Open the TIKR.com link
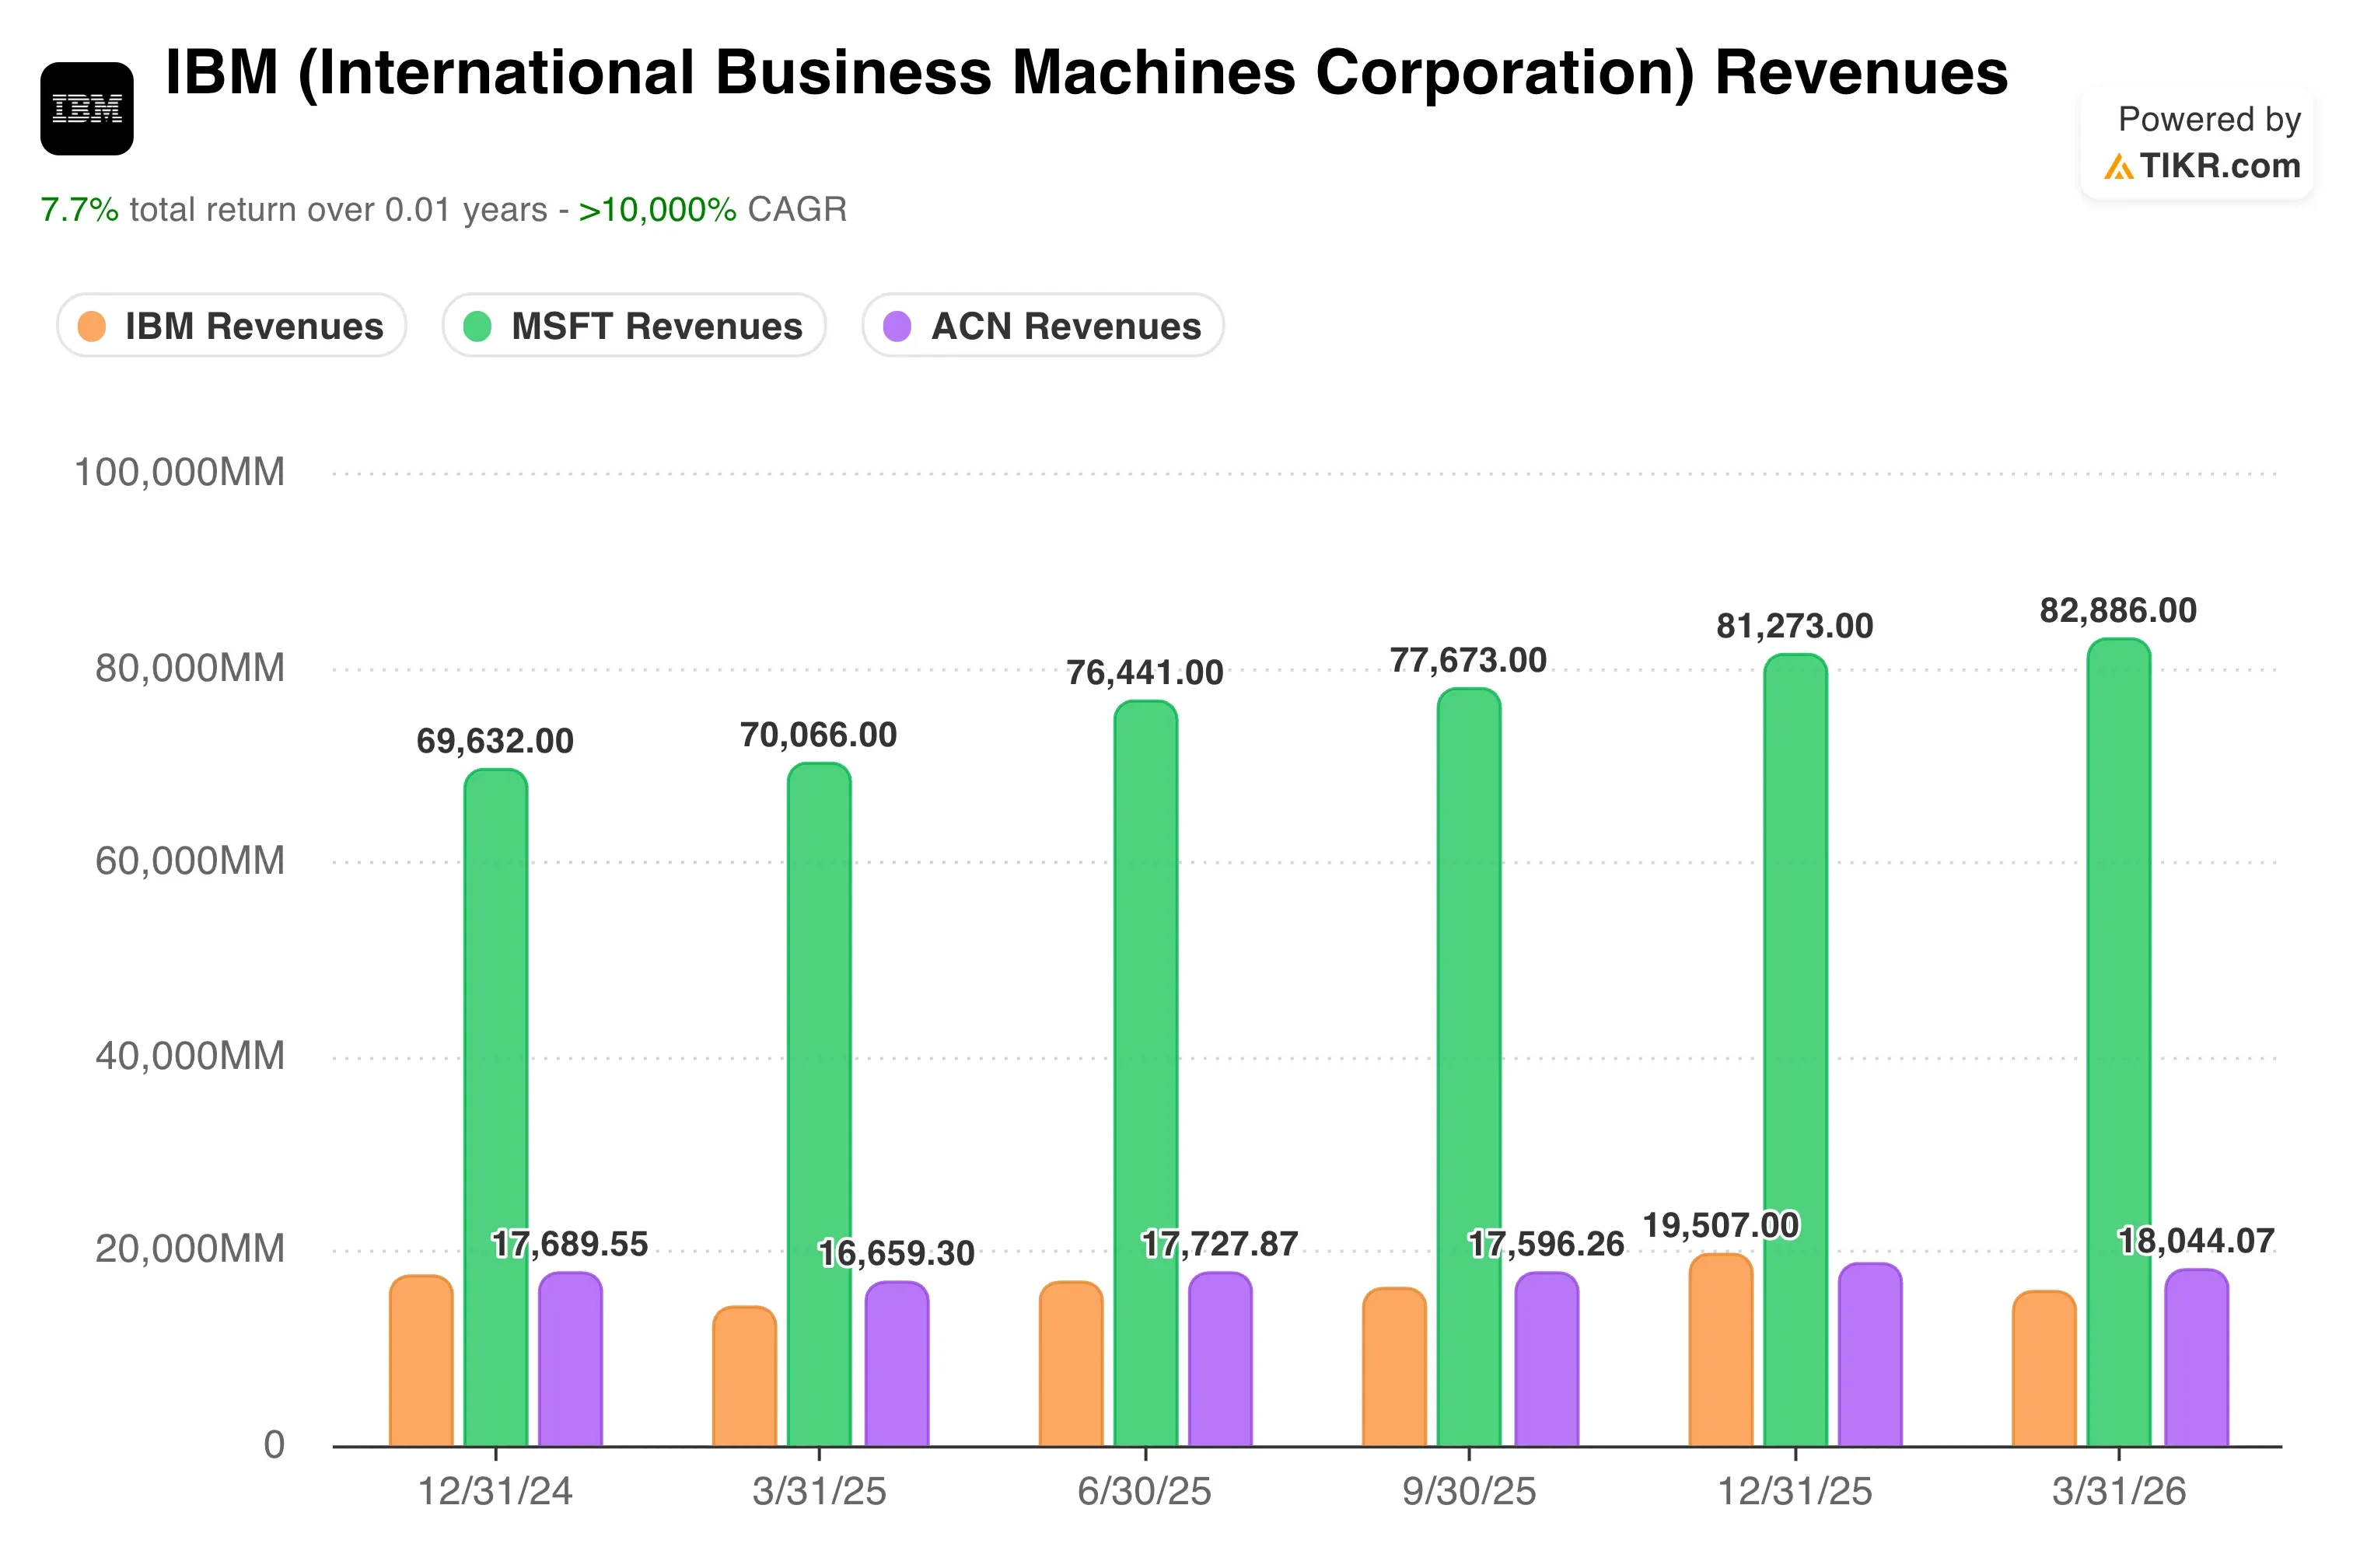 click(2220, 166)
